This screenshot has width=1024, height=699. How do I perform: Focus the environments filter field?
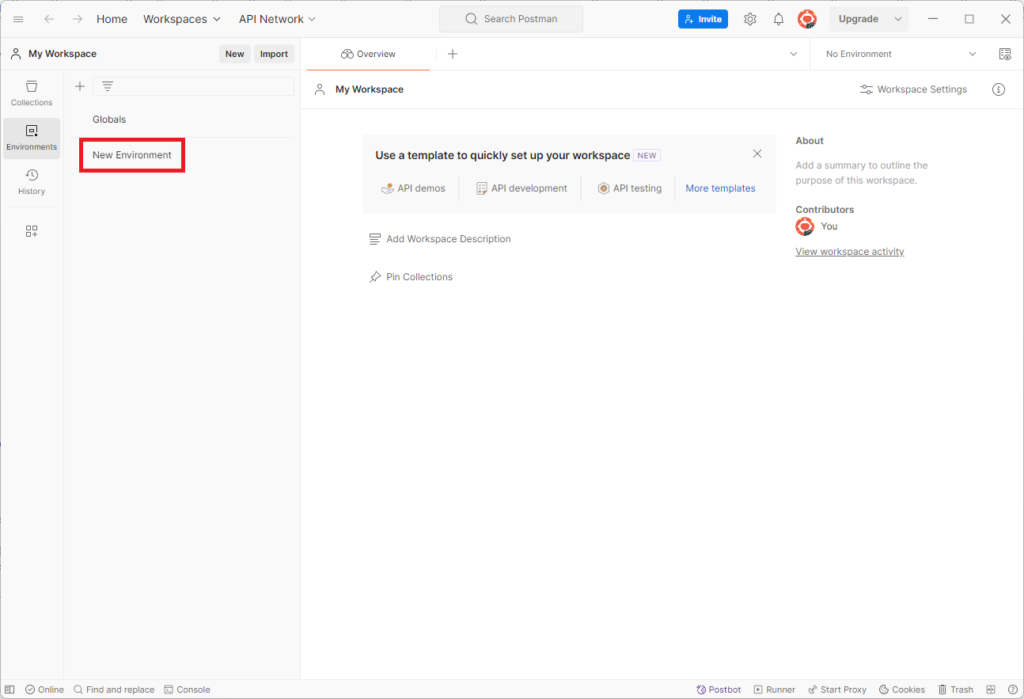193,86
